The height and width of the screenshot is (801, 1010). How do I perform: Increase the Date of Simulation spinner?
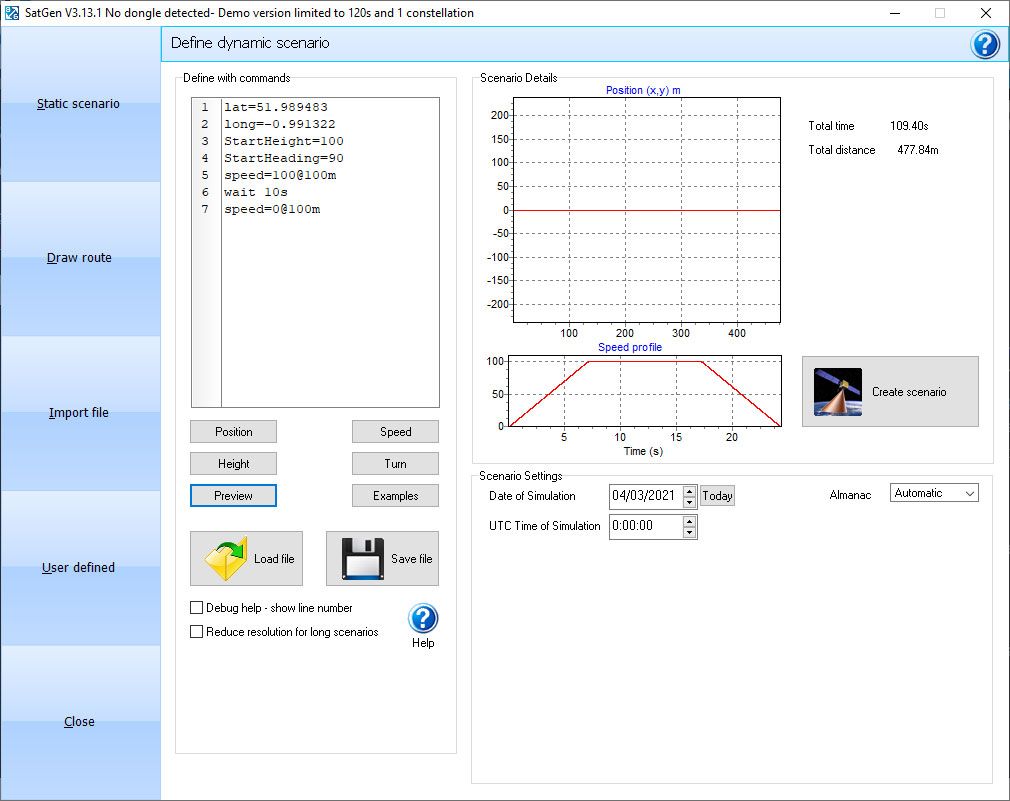pos(689,491)
